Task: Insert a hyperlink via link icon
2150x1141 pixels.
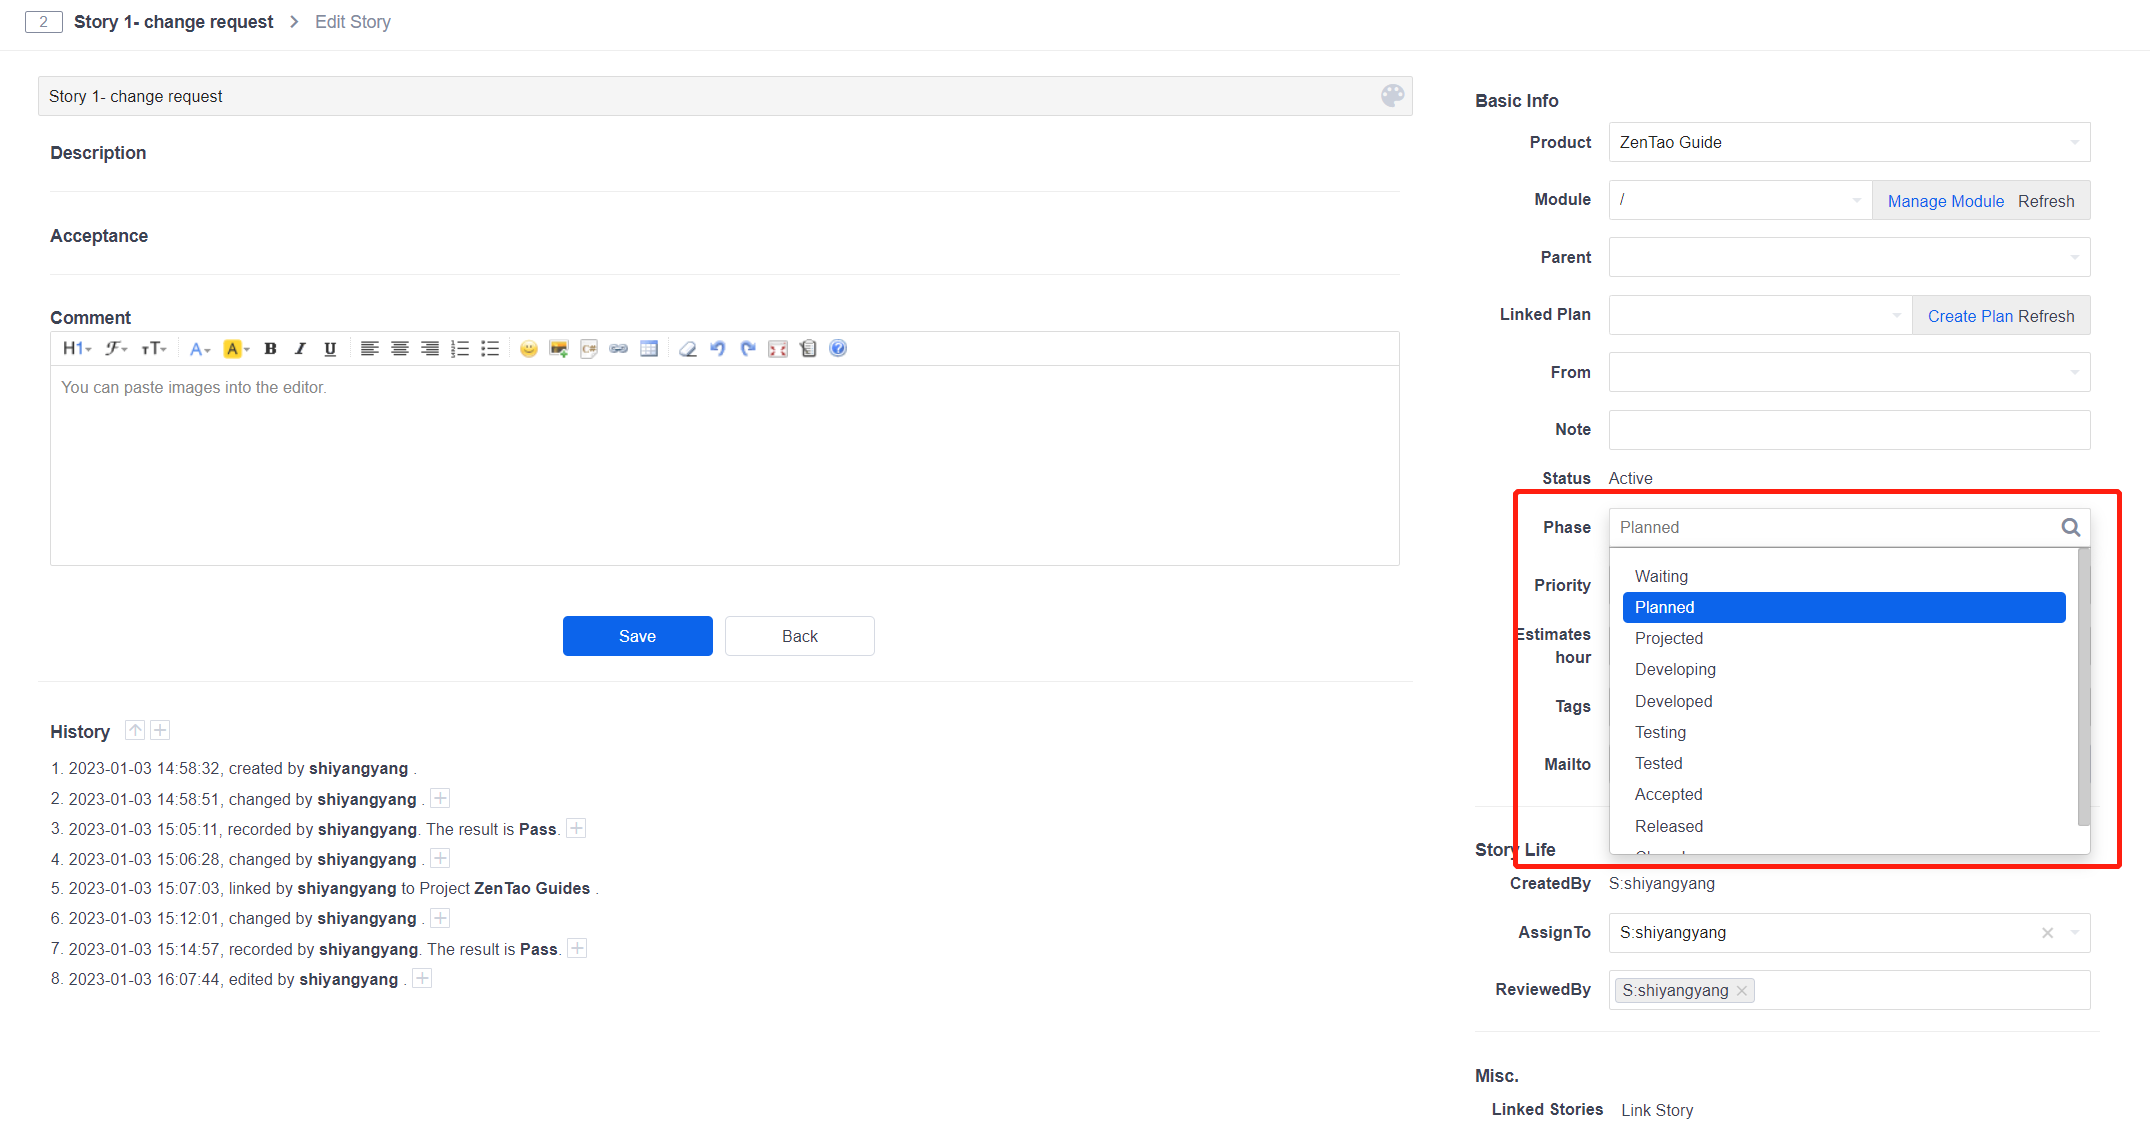Action: pos(619,349)
